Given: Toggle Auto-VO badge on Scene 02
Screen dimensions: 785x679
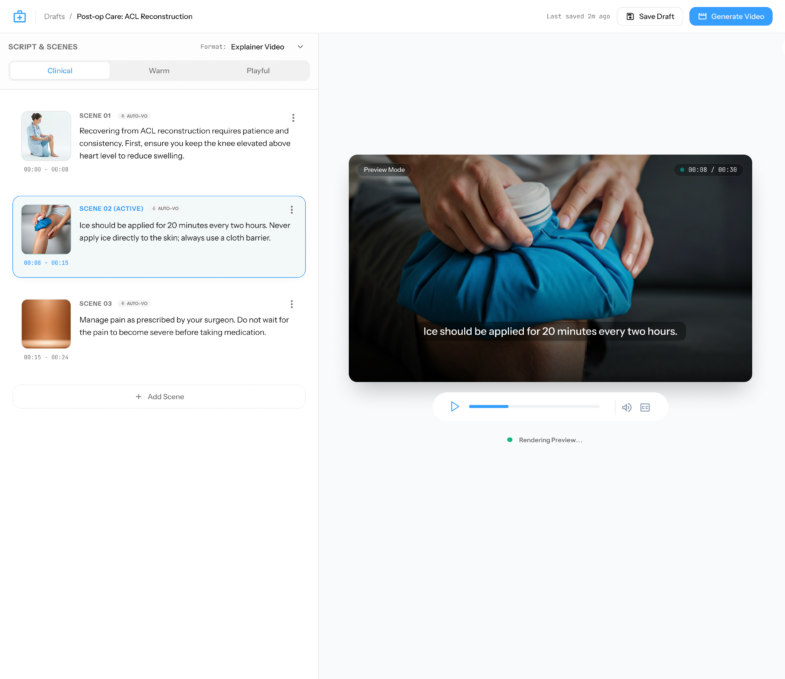Looking at the screenshot, I should tap(165, 208).
